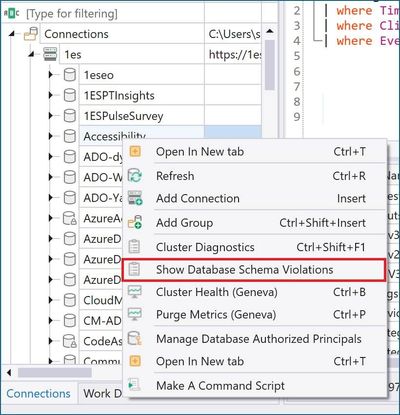Click the Add Connection server icon
This screenshot has width=400, height=415.
pos(135,198)
